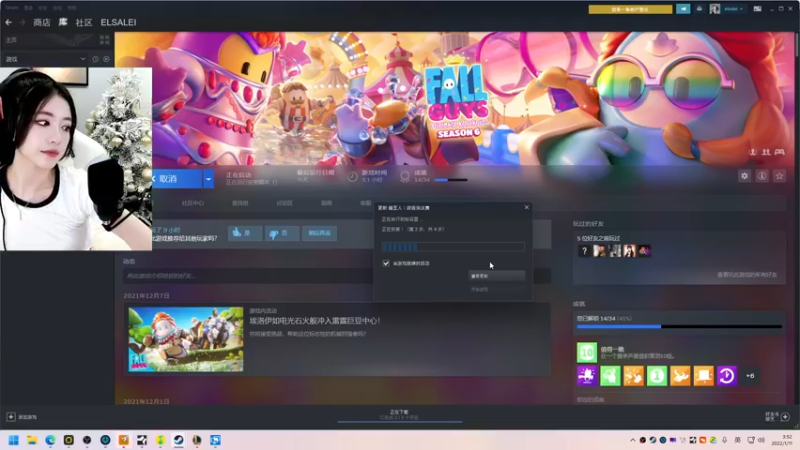The image size is (800, 450).
Task: Expand the dropdown arrow beside 取消
Action: [x=209, y=179]
